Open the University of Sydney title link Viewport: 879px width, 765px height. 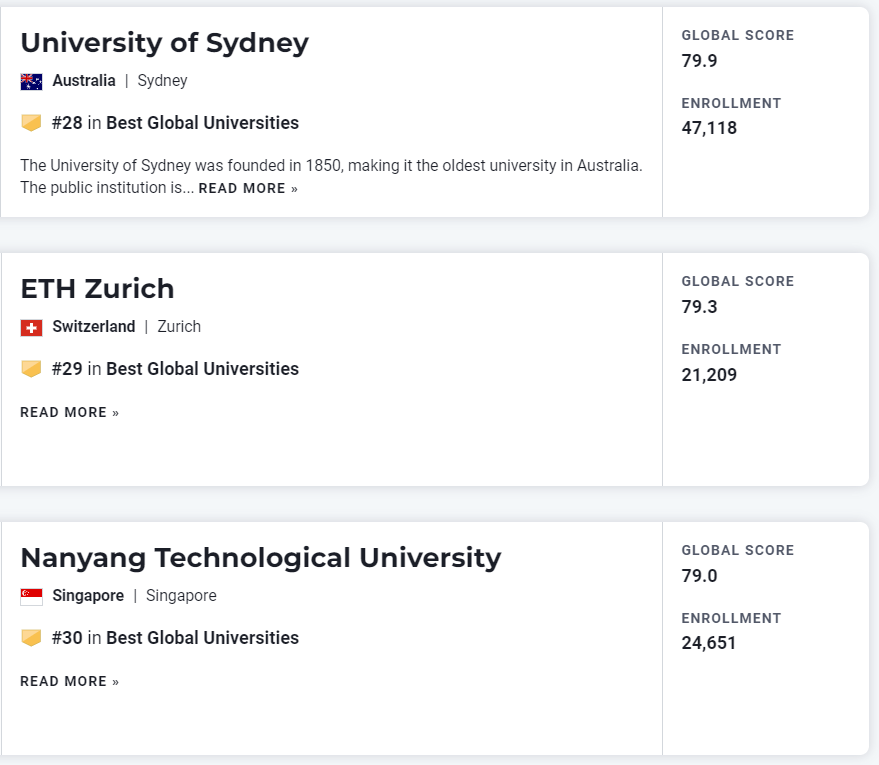[164, 43]
